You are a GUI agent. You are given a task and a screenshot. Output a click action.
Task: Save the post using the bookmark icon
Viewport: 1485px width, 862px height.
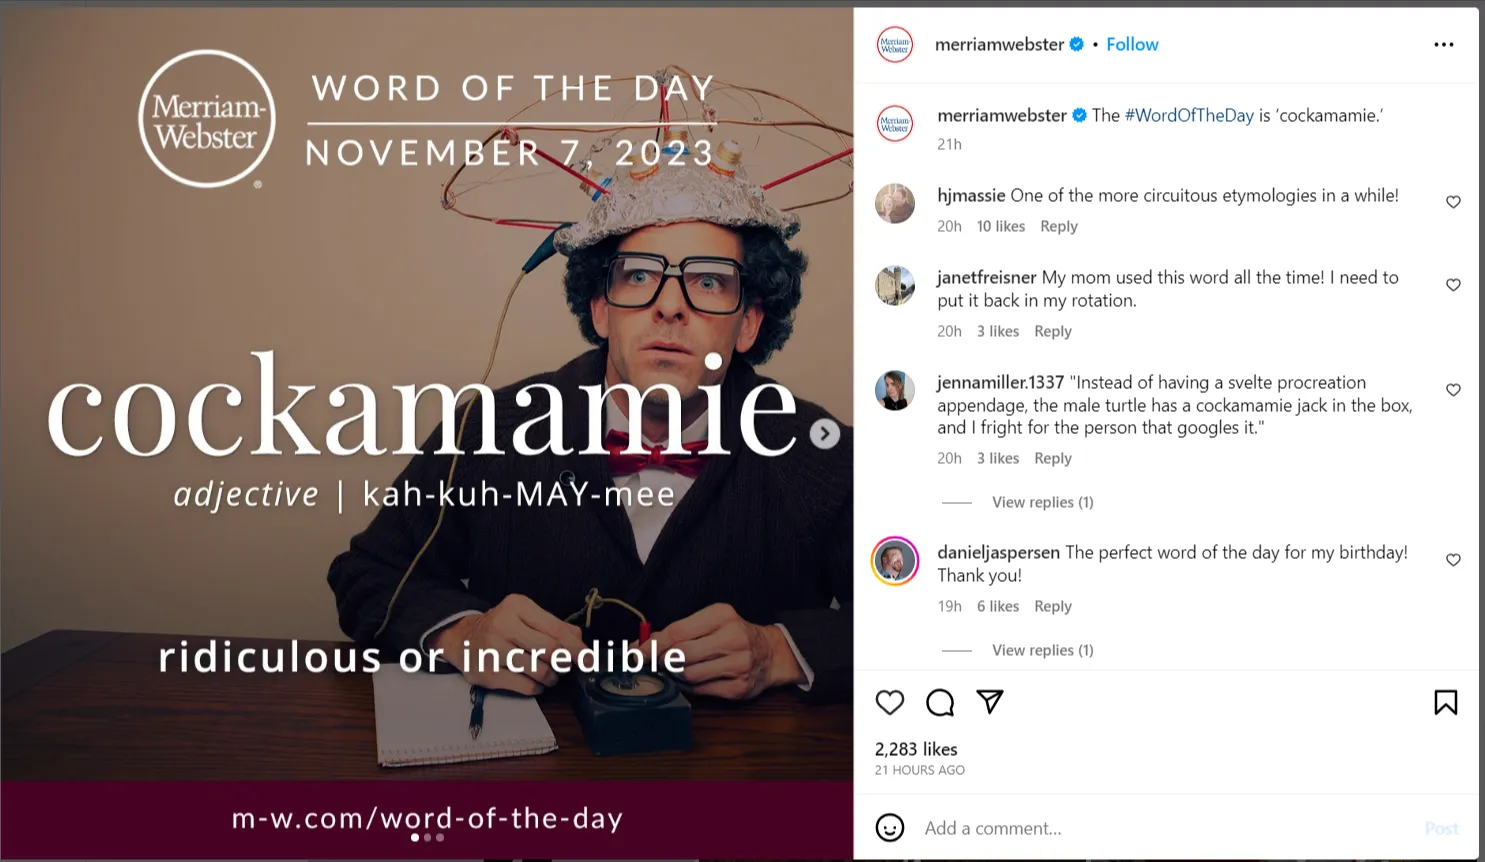point(1445,703)
